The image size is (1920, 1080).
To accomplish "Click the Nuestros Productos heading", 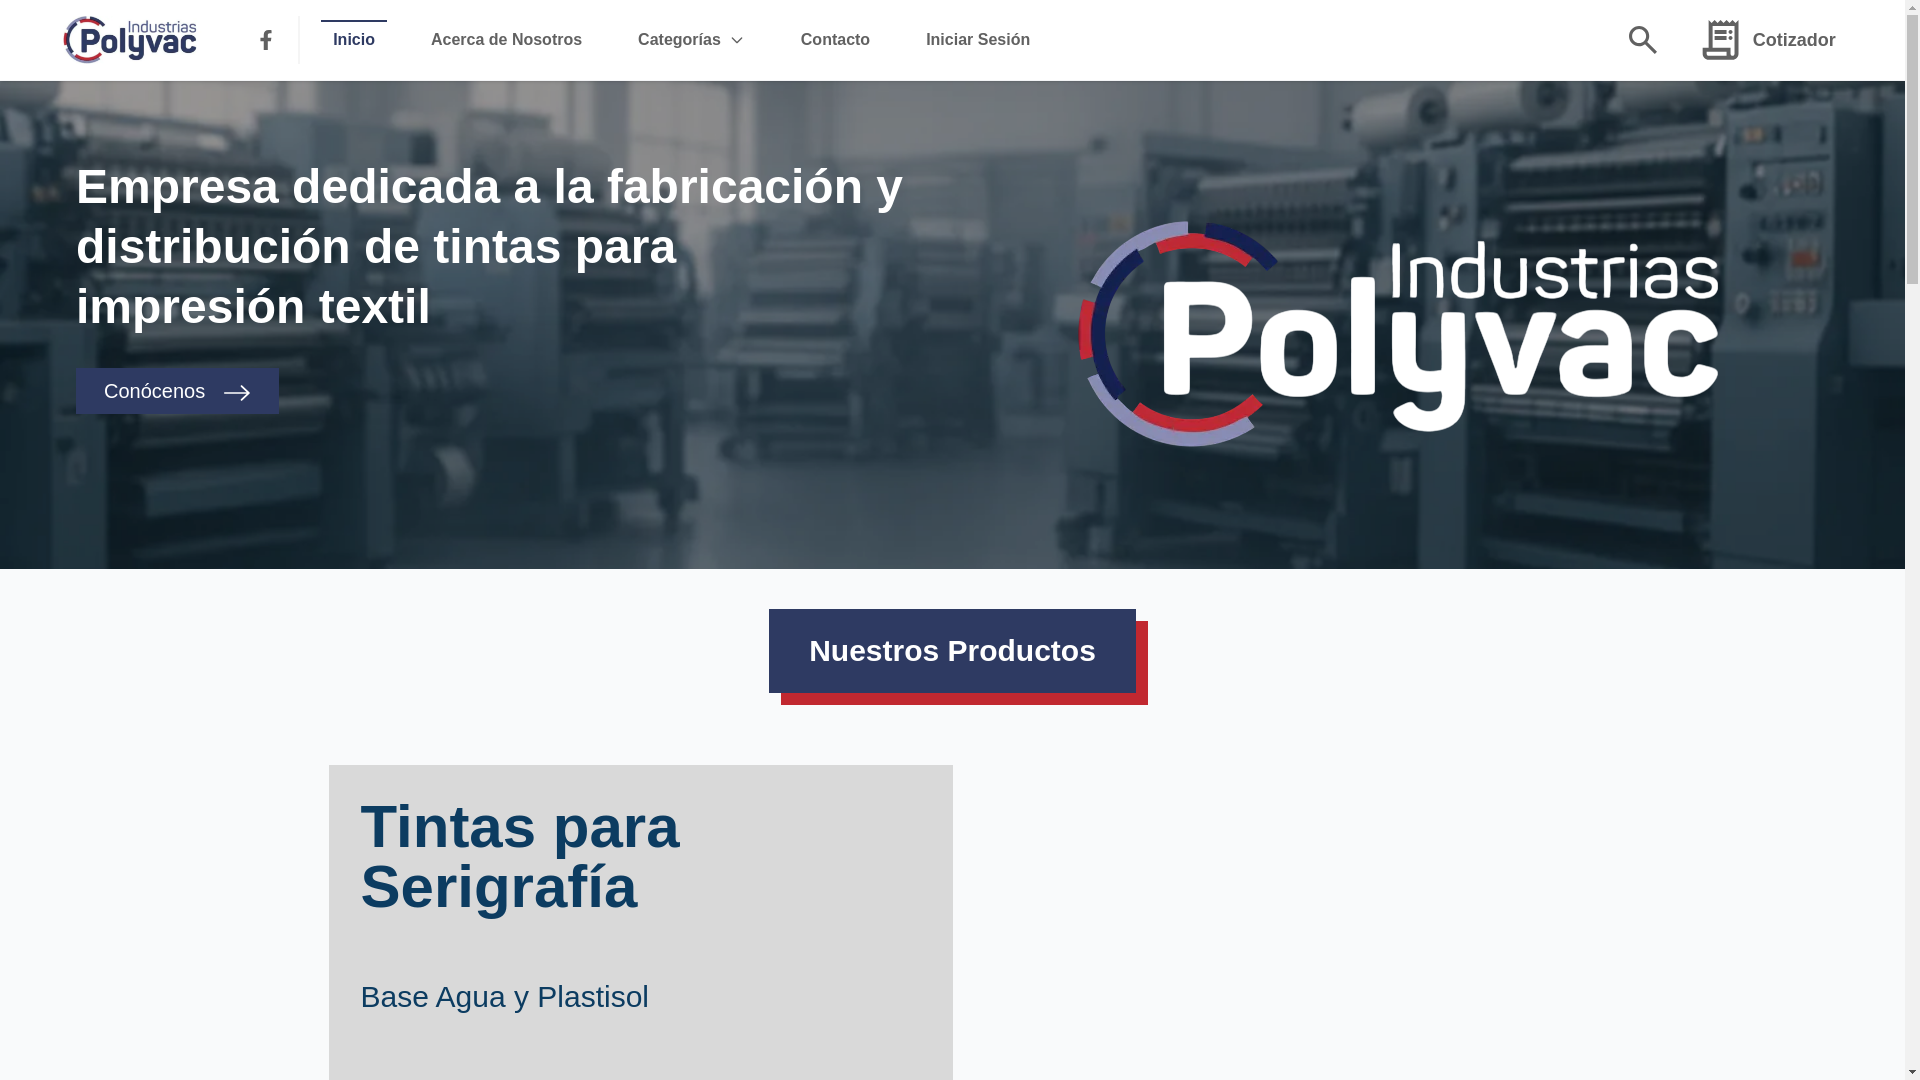I will click(952, 651).
